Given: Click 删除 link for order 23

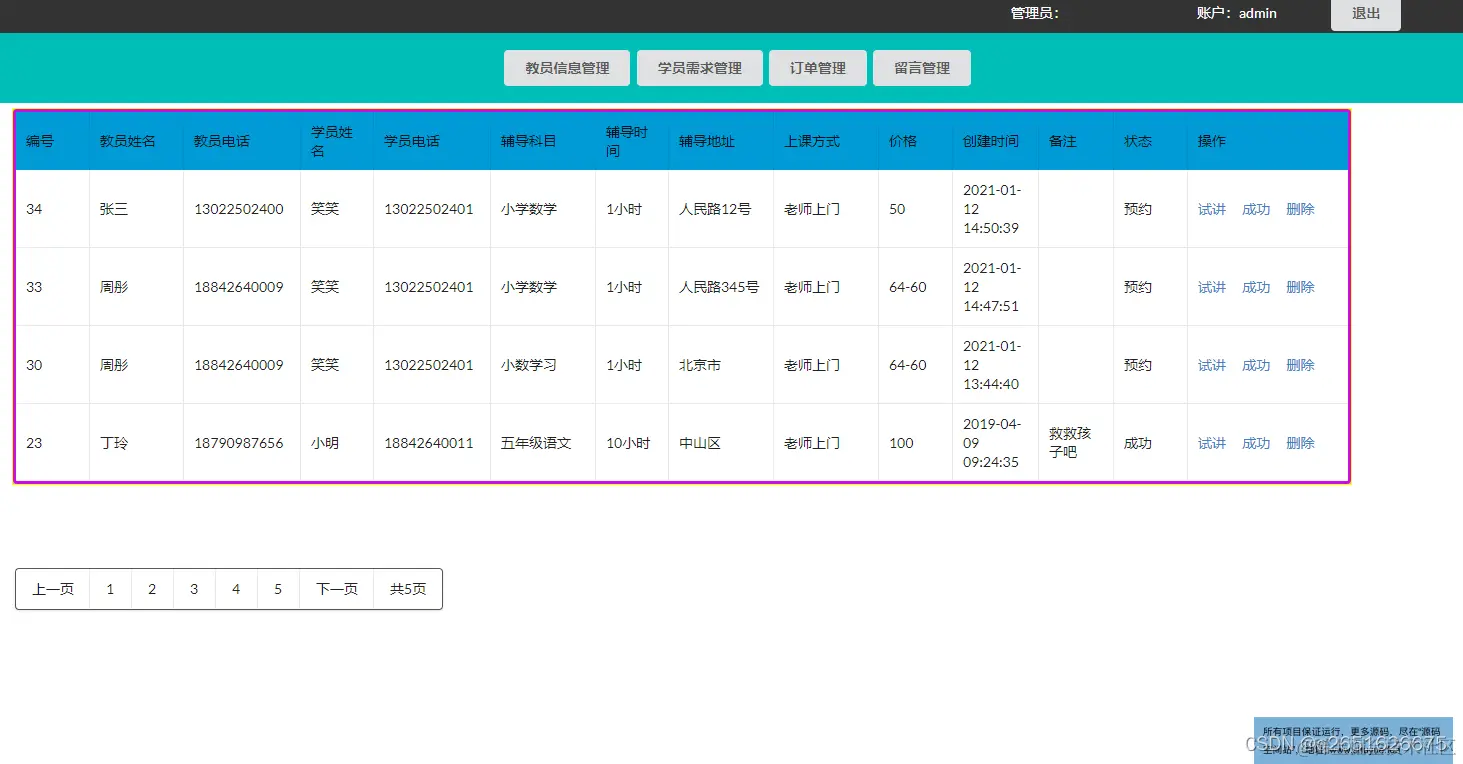Looking at the screenshot, I should pos(1300,443).
